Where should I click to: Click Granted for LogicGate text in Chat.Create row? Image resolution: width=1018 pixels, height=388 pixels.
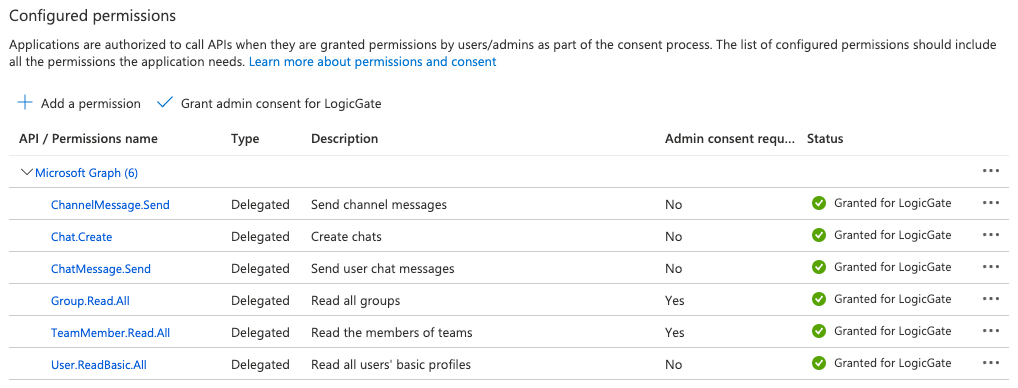point(892,235)
